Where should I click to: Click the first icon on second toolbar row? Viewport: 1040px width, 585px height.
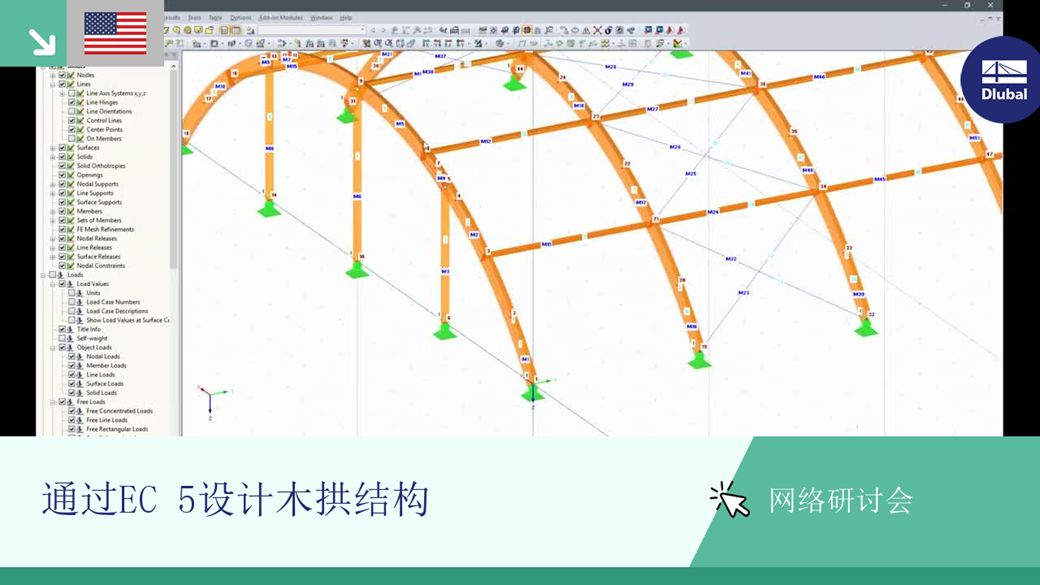(x=168, y=44)
